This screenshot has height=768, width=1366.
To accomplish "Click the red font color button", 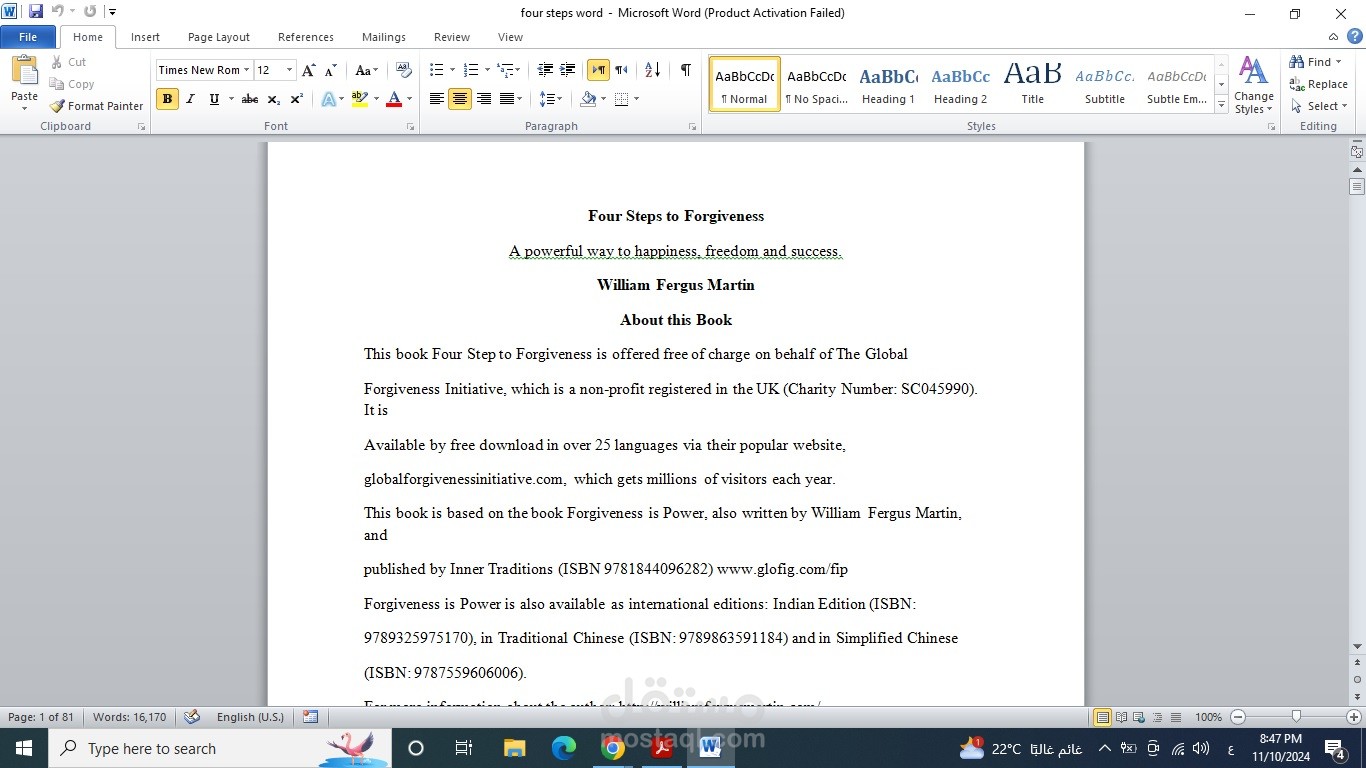I will [x=394, y=99].
